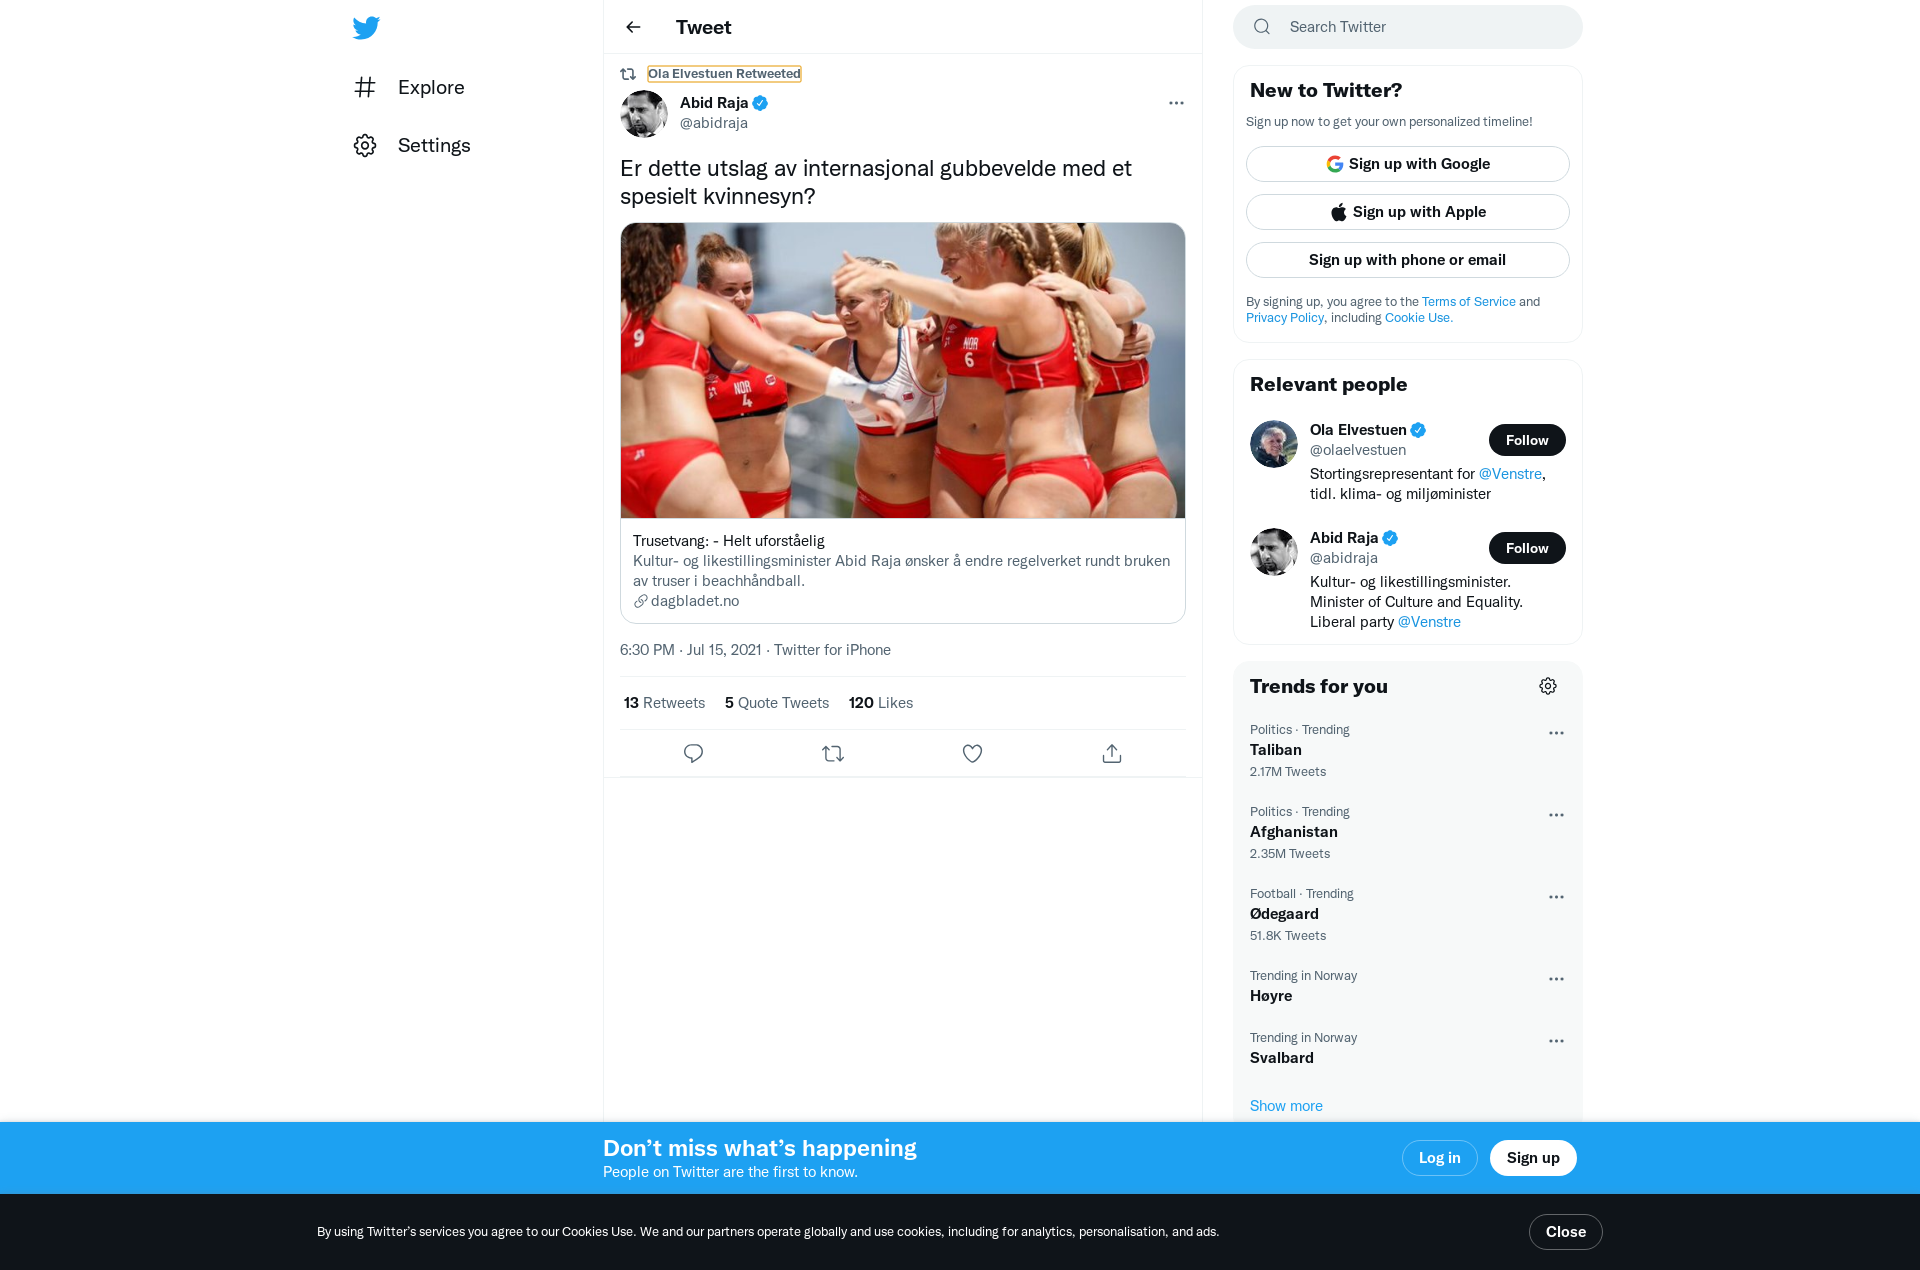
Task: Close the cookies notice banner
Action: click(x=1566, y=1232)
